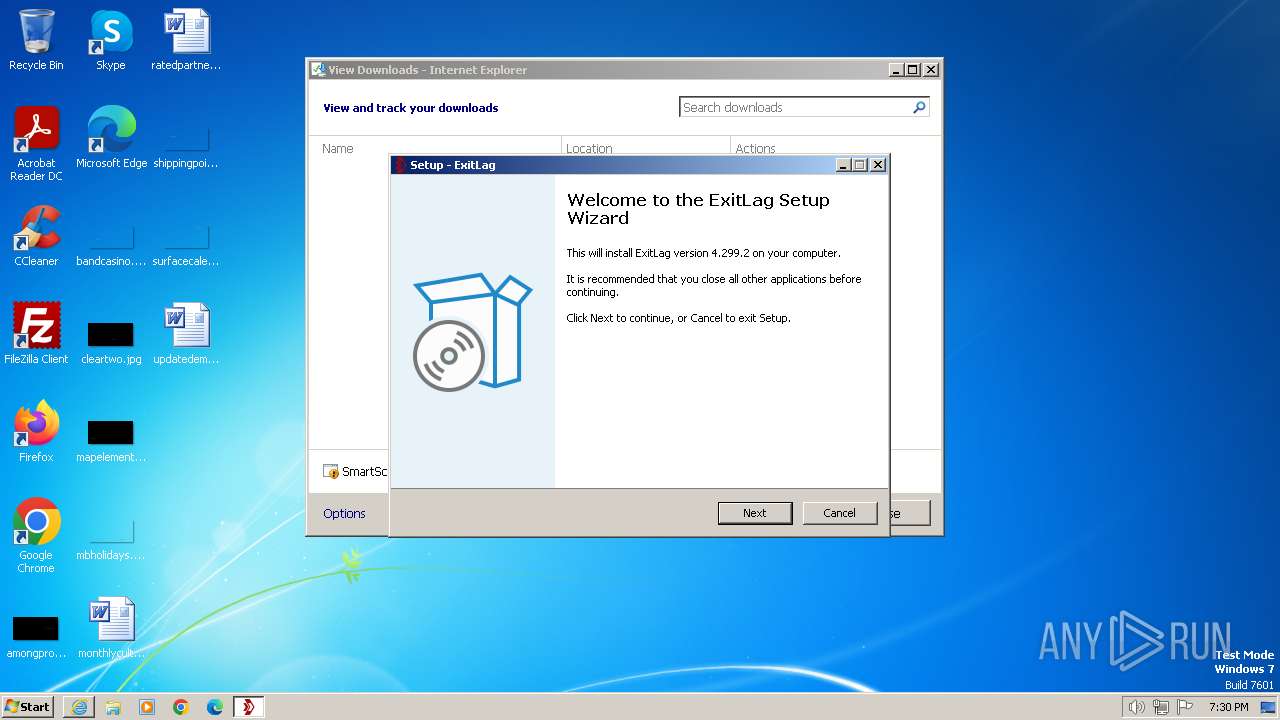Select the cleartwo.jpg image file

coord(111,342)
